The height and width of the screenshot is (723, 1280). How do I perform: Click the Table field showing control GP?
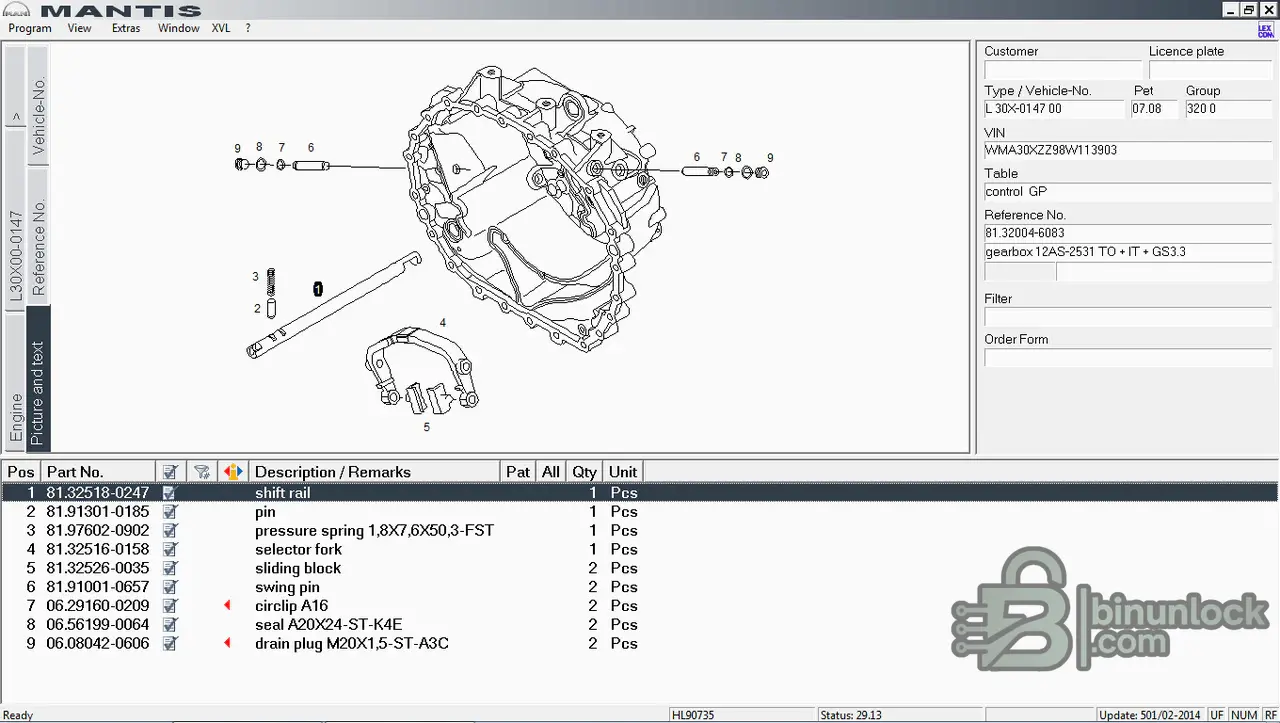[x=1128, y=192]
